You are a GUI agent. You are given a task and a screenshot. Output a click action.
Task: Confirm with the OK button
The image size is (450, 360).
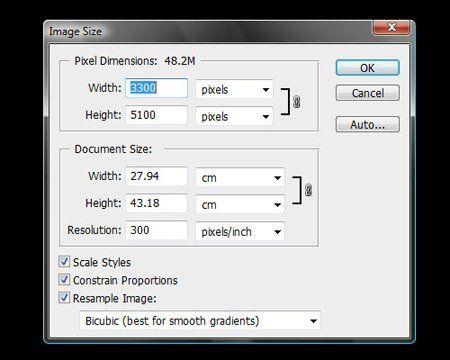(367, 68)
